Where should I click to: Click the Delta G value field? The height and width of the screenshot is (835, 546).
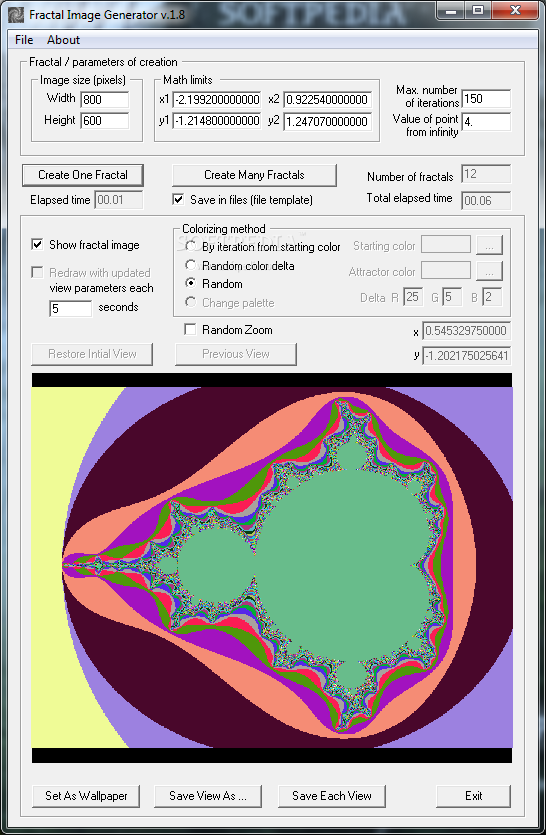[x=452, y=297]
